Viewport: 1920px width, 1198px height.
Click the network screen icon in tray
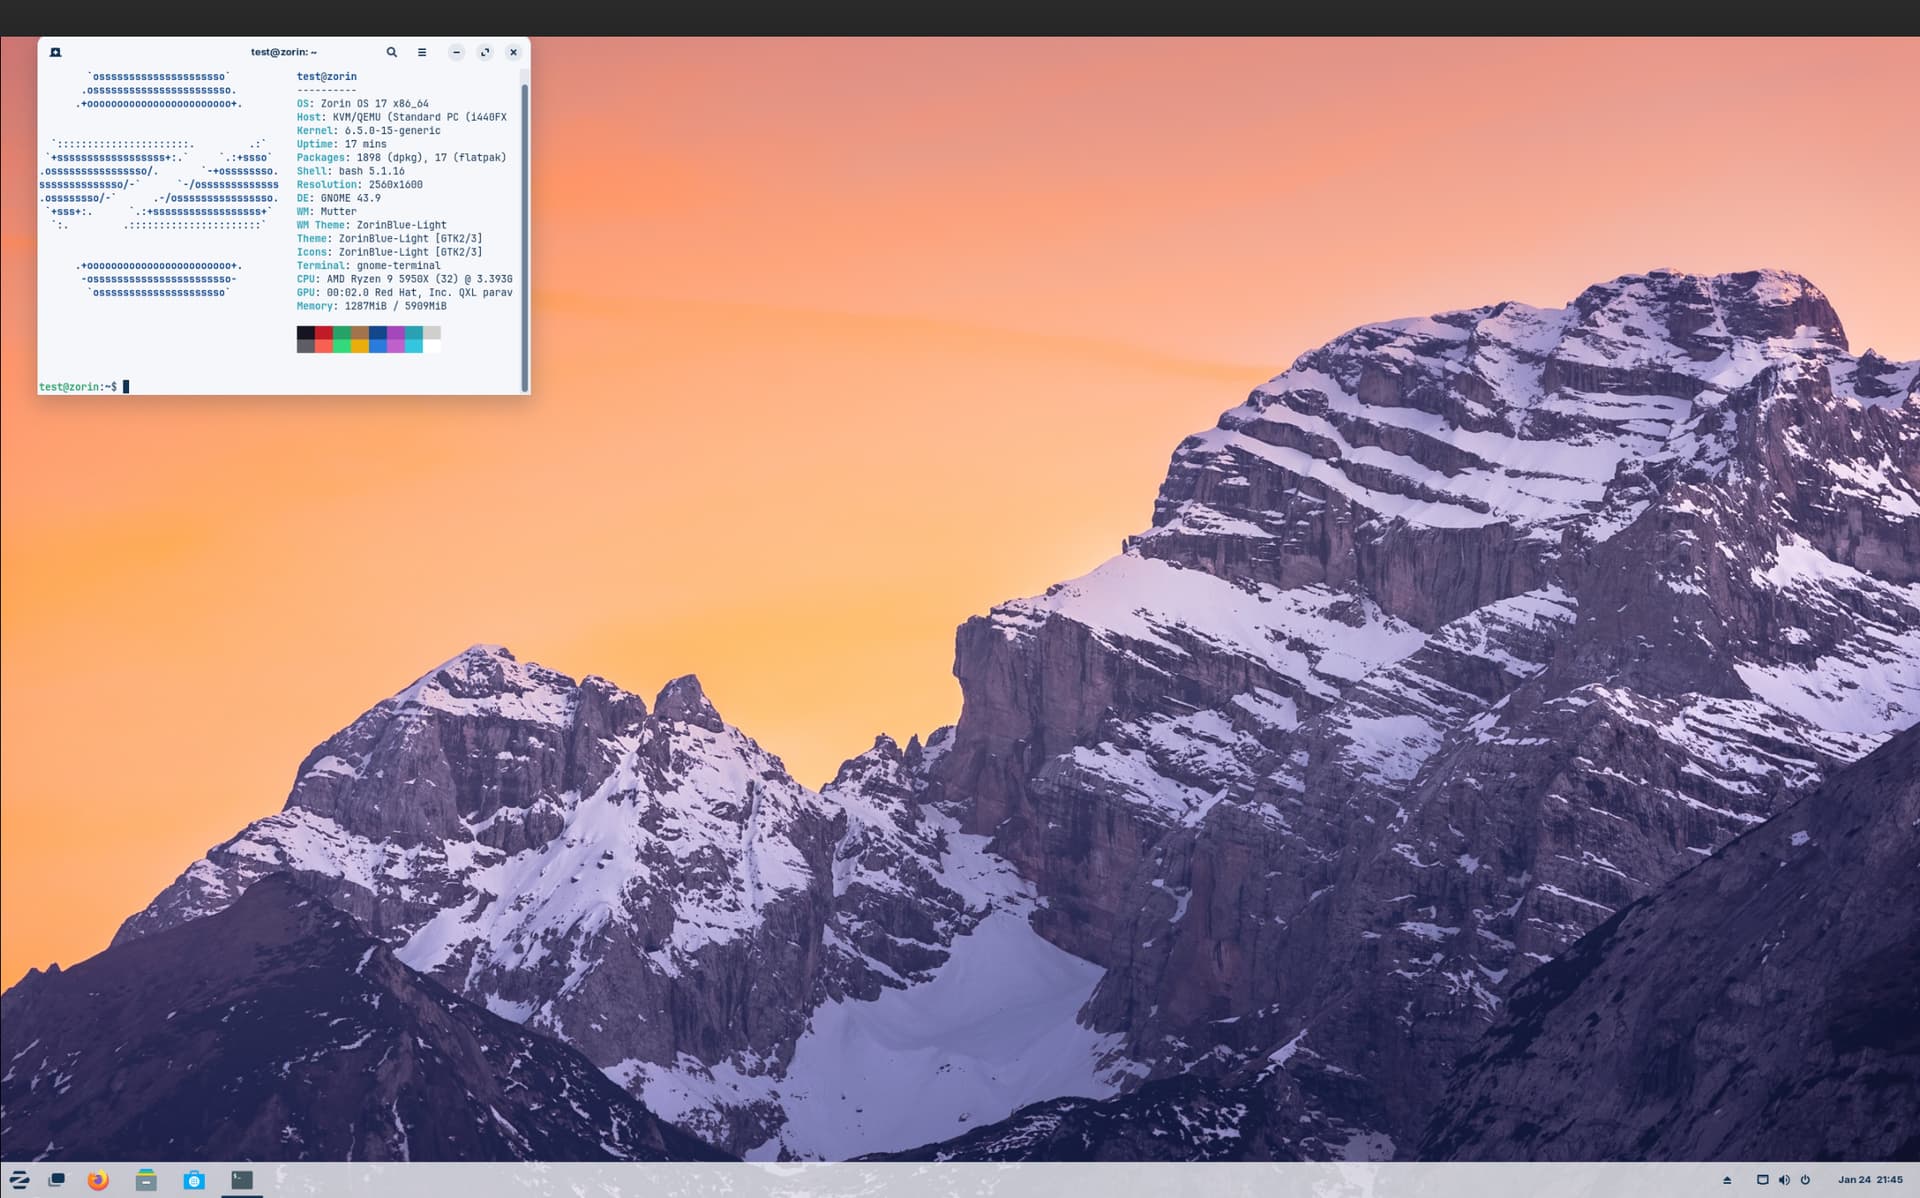tap(1762, 1180)
